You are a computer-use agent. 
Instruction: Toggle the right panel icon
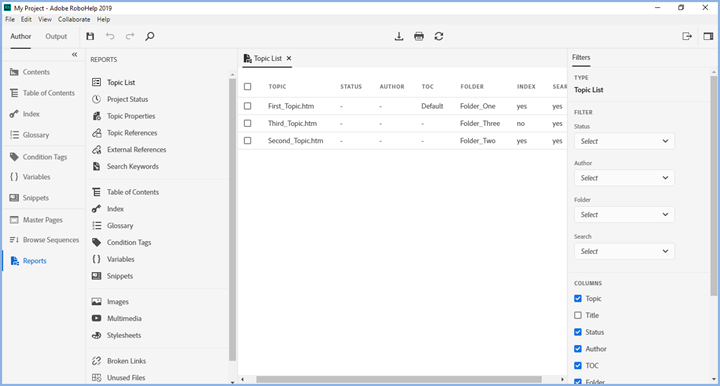708,36
